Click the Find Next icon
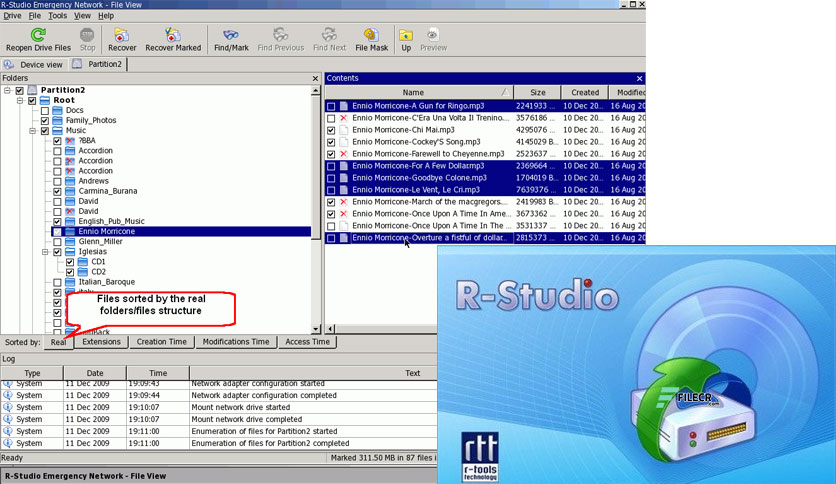 (x=329, y=35)
